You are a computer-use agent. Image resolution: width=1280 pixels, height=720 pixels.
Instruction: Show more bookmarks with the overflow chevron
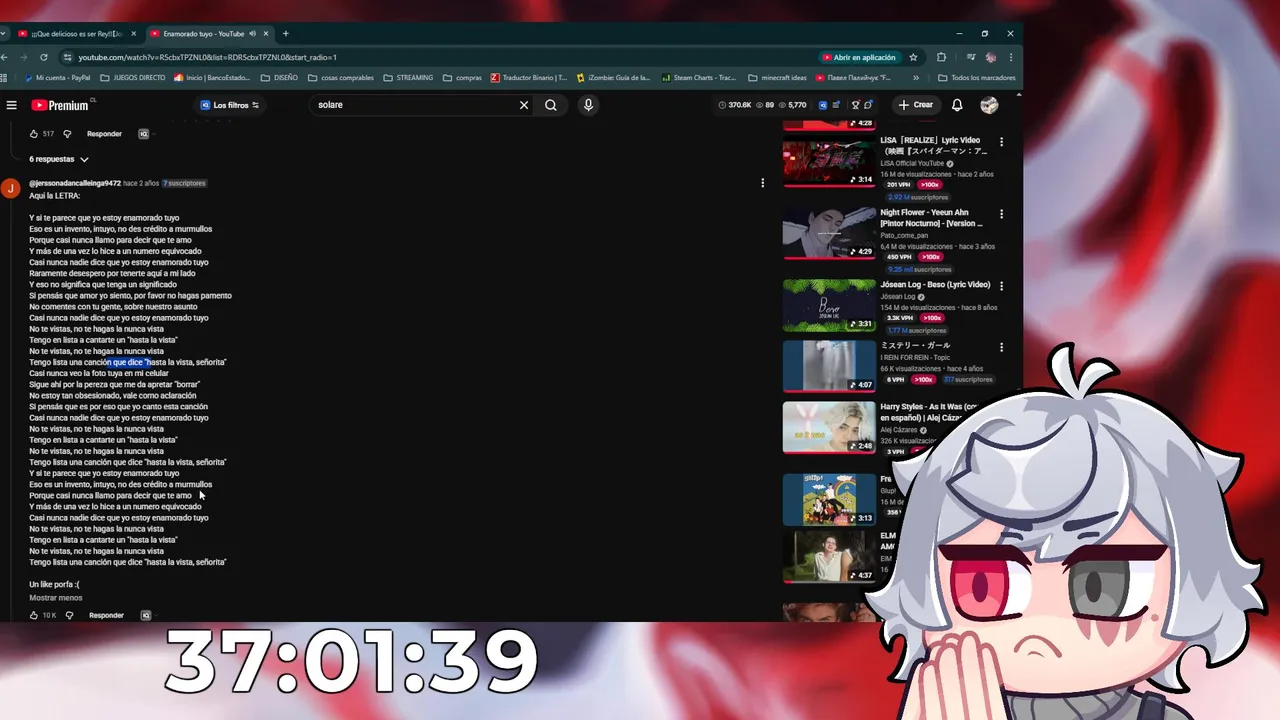pos(916,77)
